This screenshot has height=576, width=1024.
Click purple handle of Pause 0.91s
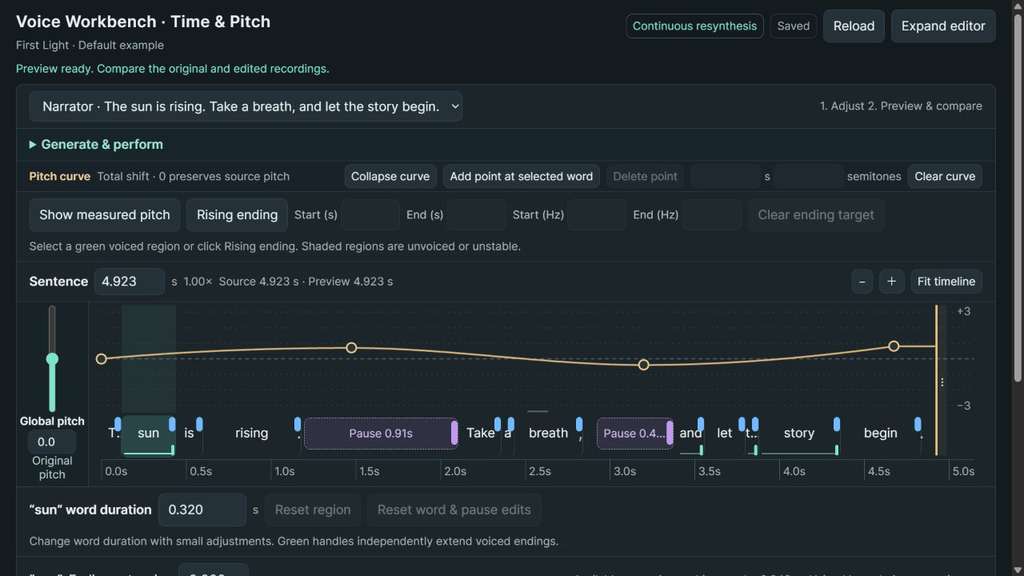tap(455, 434)
